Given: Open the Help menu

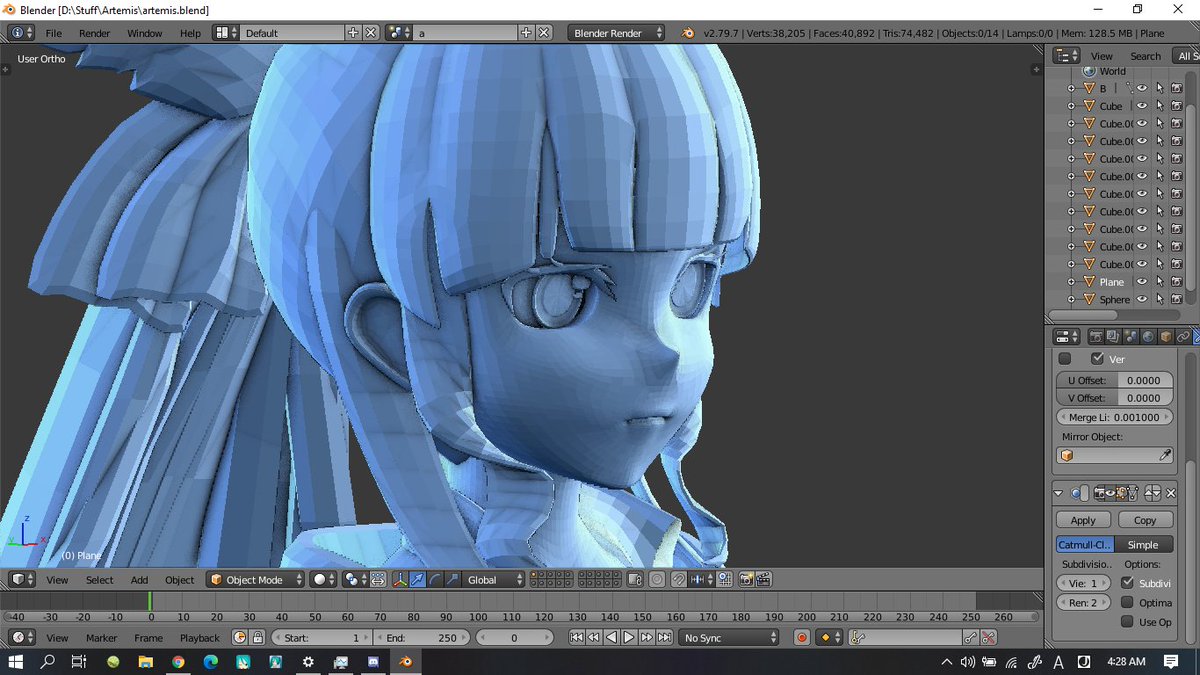Looking at the screenshot, I should pos(190,33).
